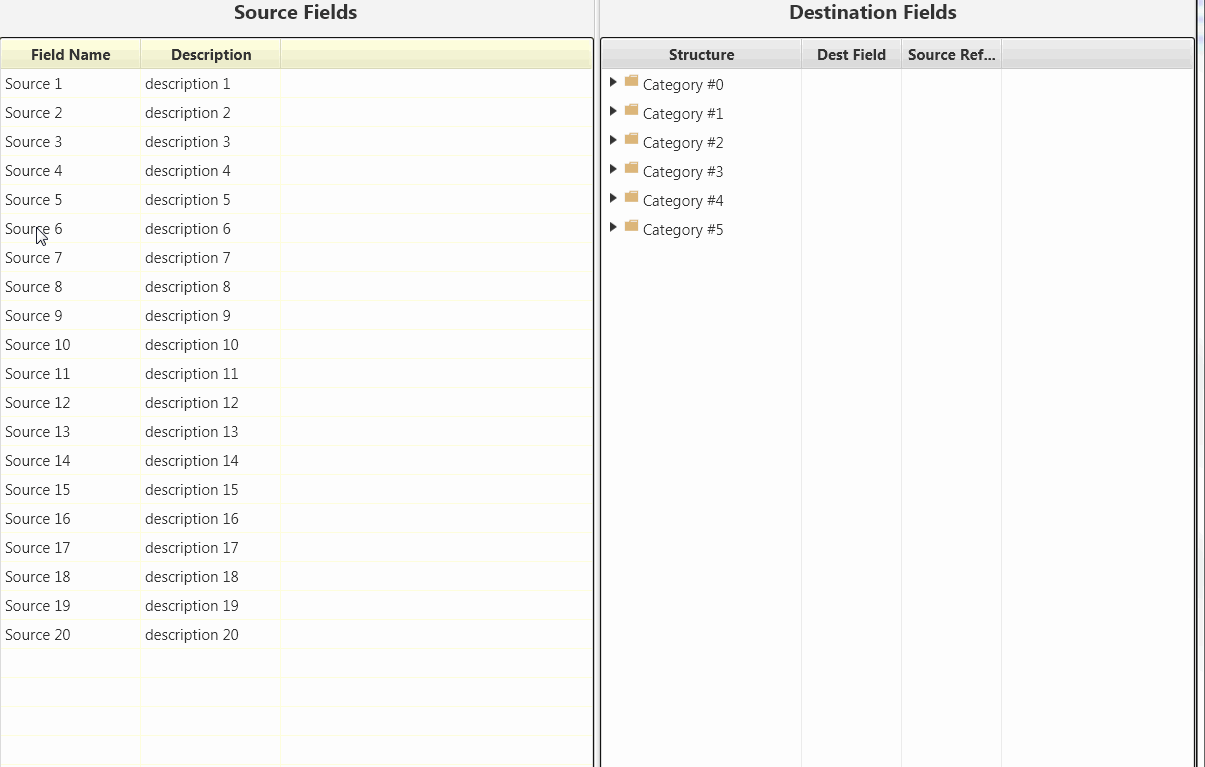
Task: Click the Source Ref... column header
Action: click(951, 55)
